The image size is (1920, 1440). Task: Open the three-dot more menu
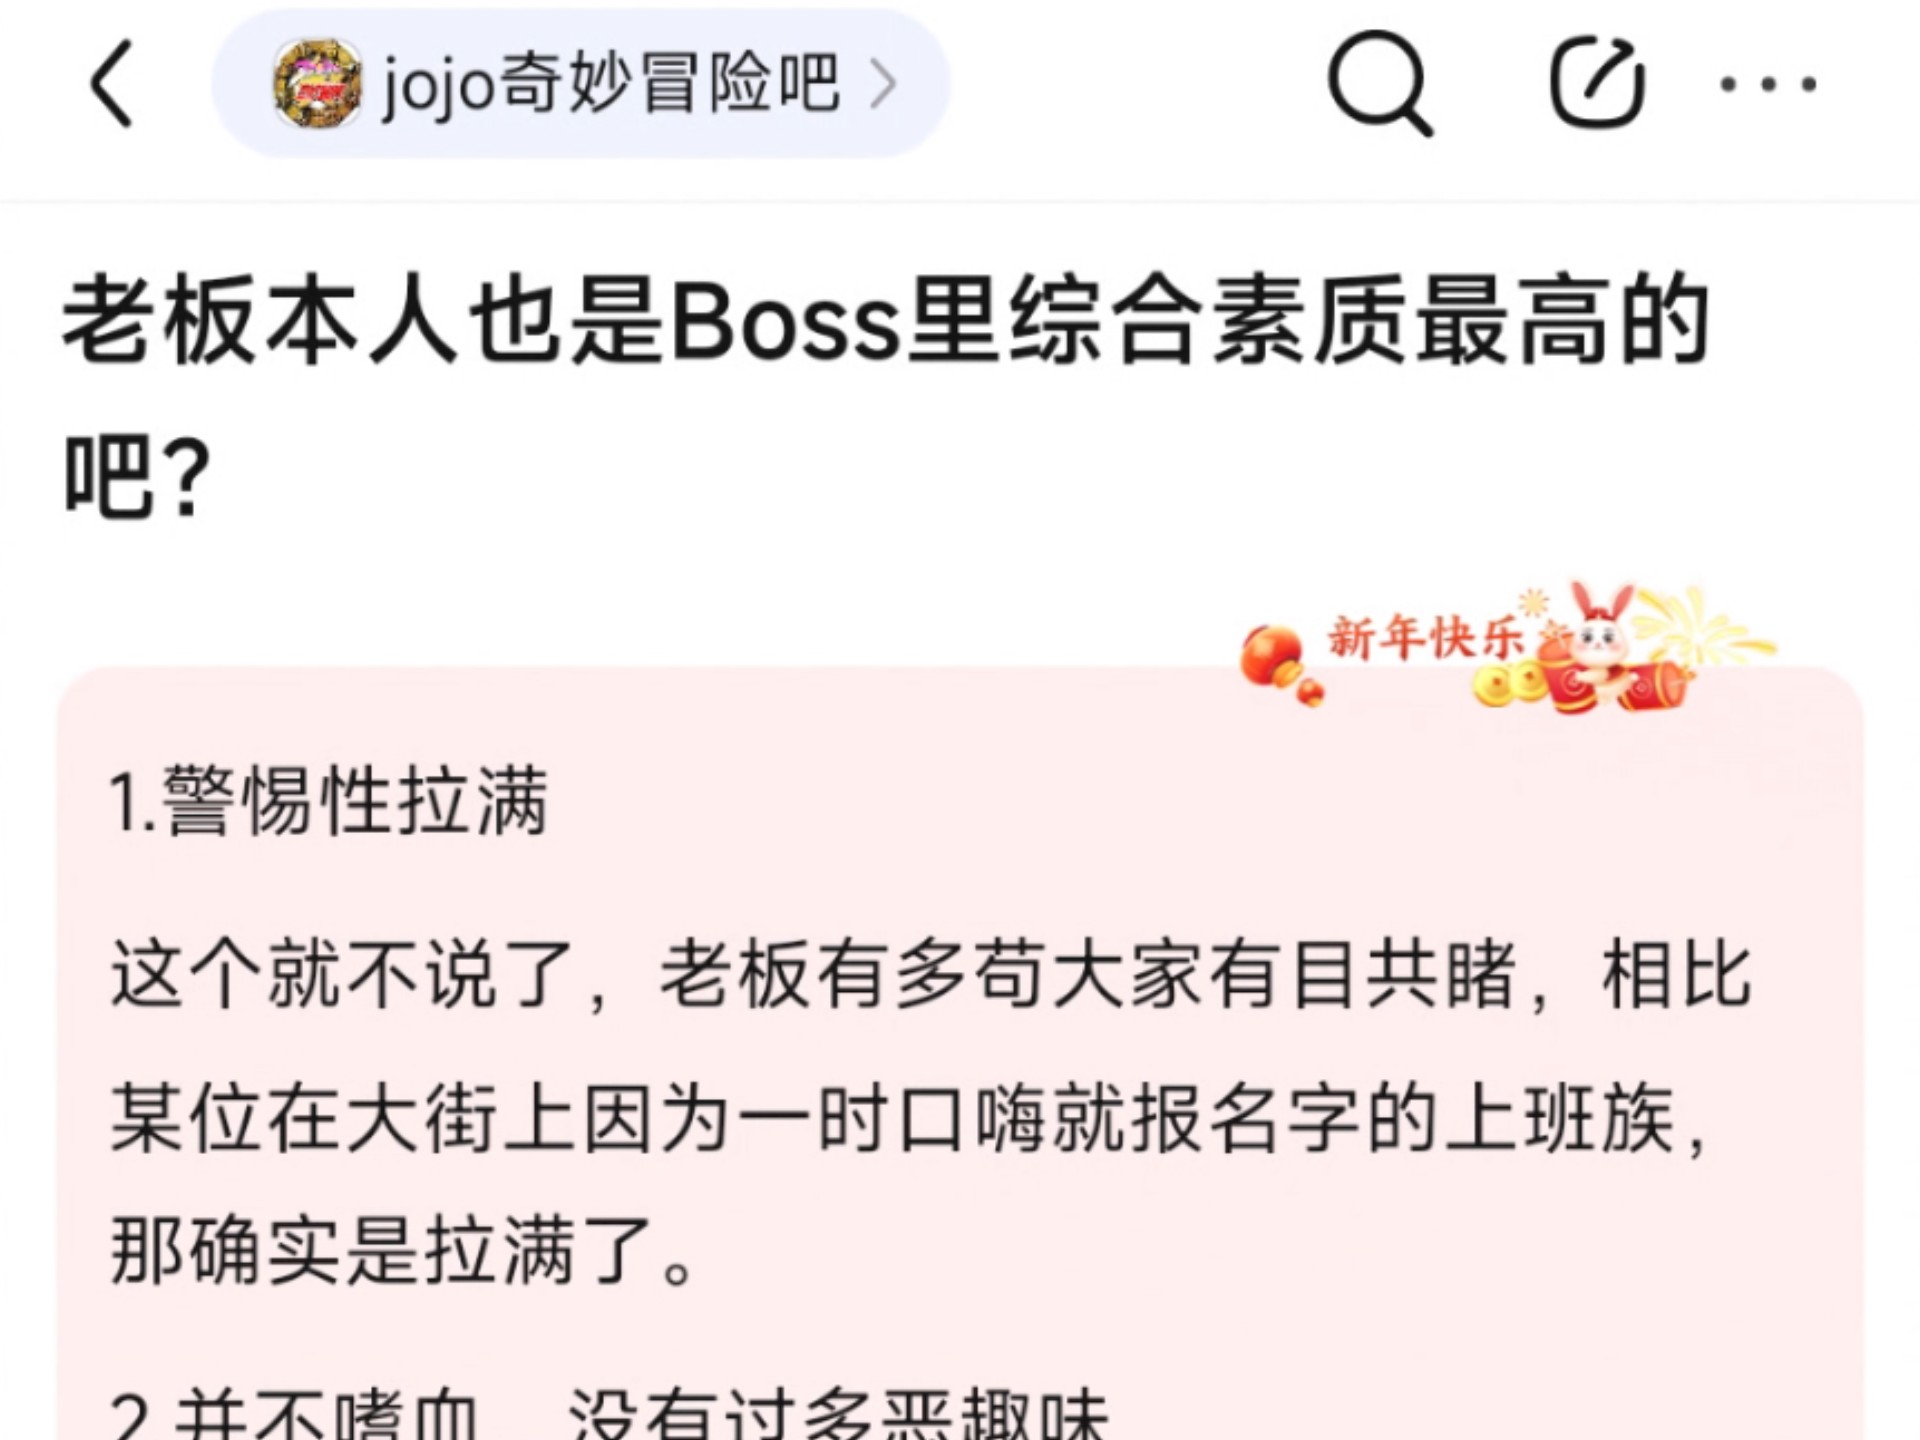pos(1768,85)
